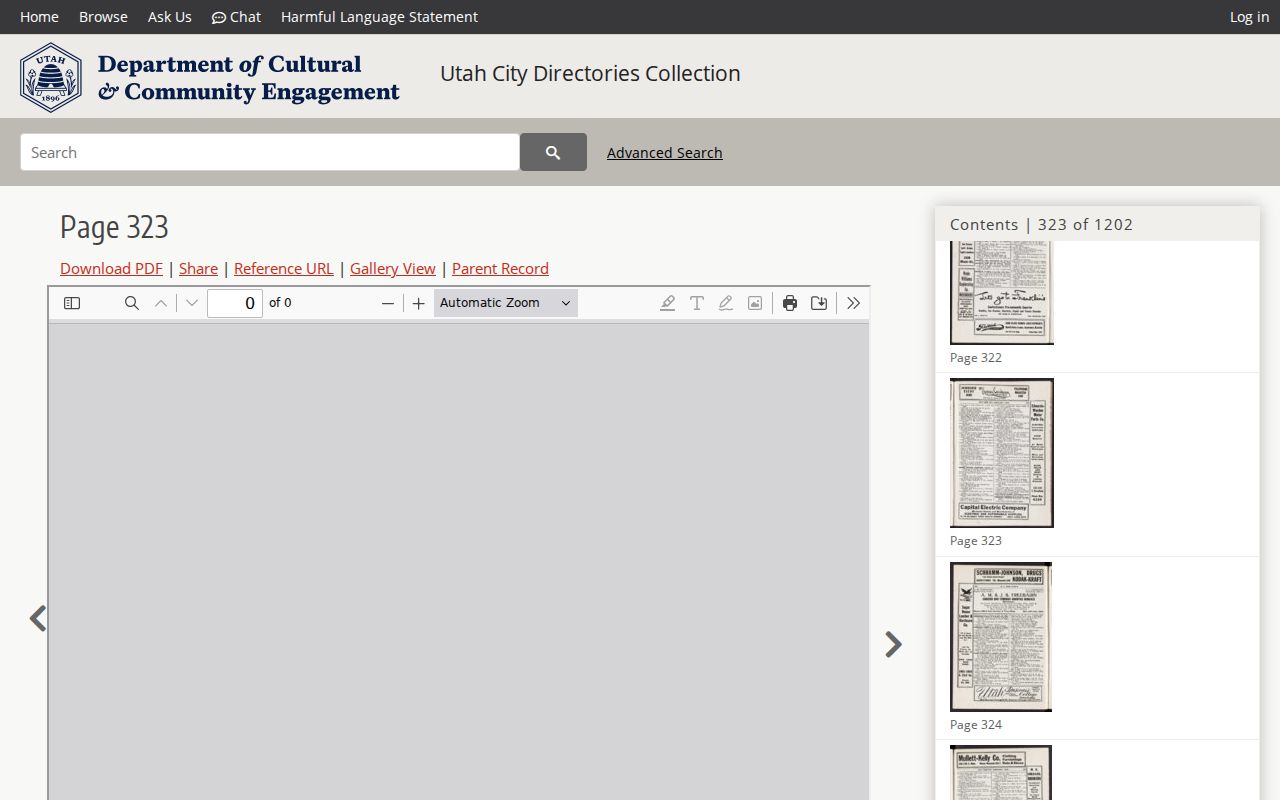Image resolution: width=1280 pixels, height=800 pixels.
Task: Toggle the PDF viewer sidebar
Action: coord(72,303)
